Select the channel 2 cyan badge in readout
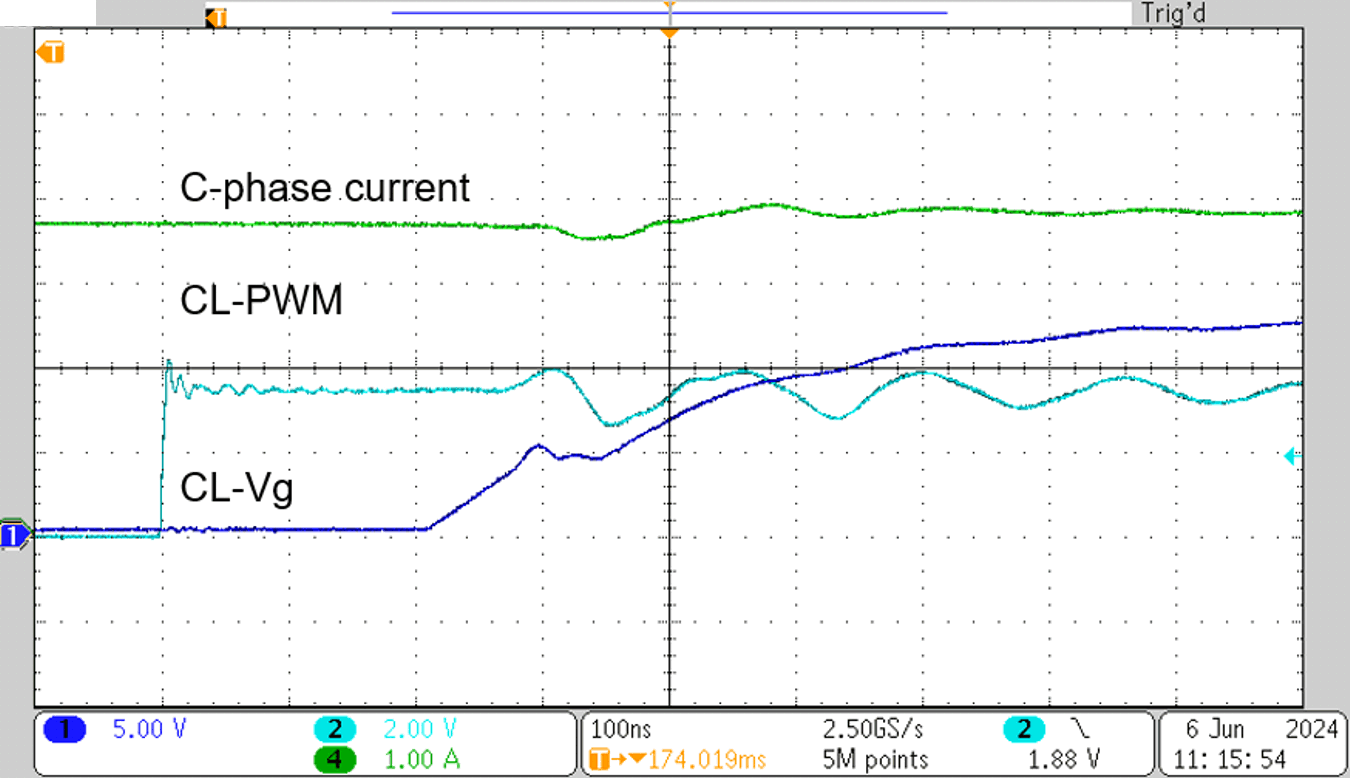The image size is (1350, 778). point(335,730)
